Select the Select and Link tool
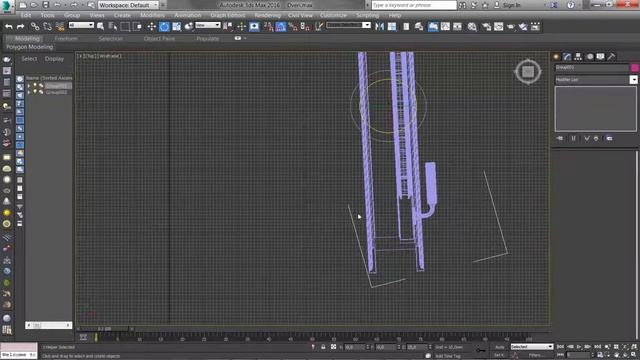This screenshot has width=640, height=360. point(35,27)
